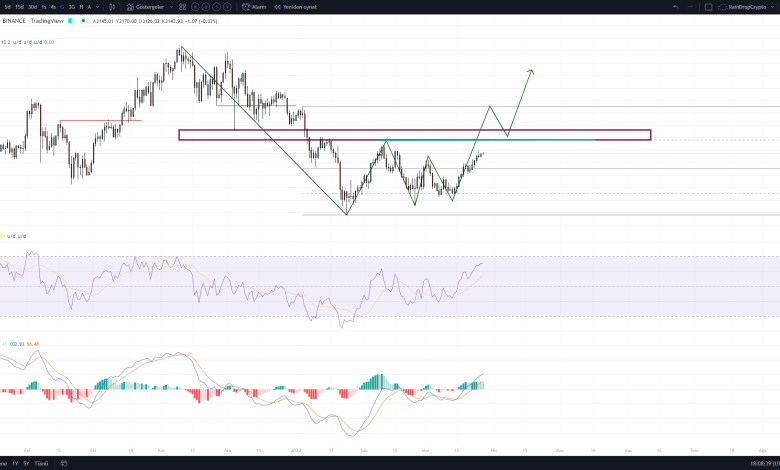780x470 pixels.
Task: Open the chart layout square icon
Action: pos(709,7)
